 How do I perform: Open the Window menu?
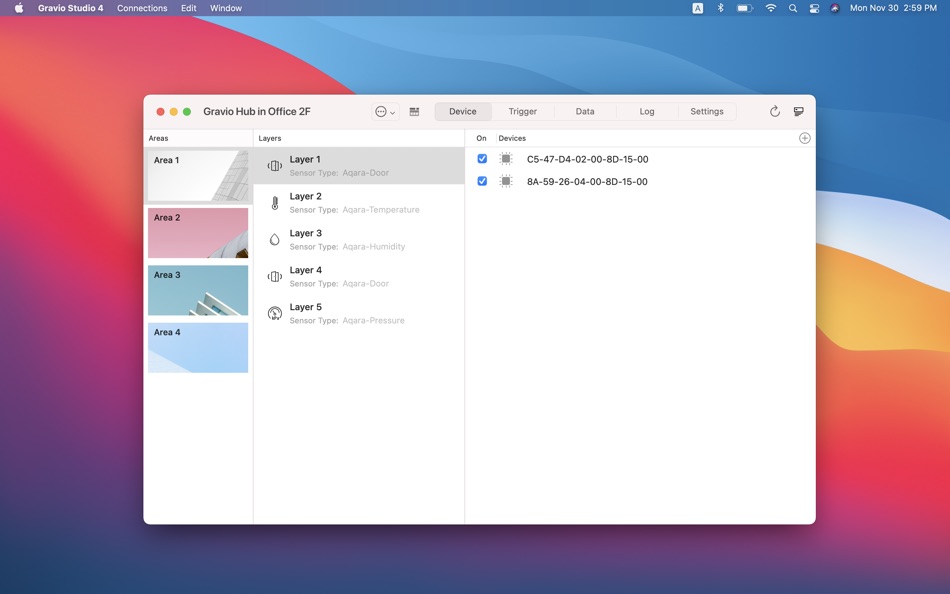pyautogui.click(x=225, y=8)
